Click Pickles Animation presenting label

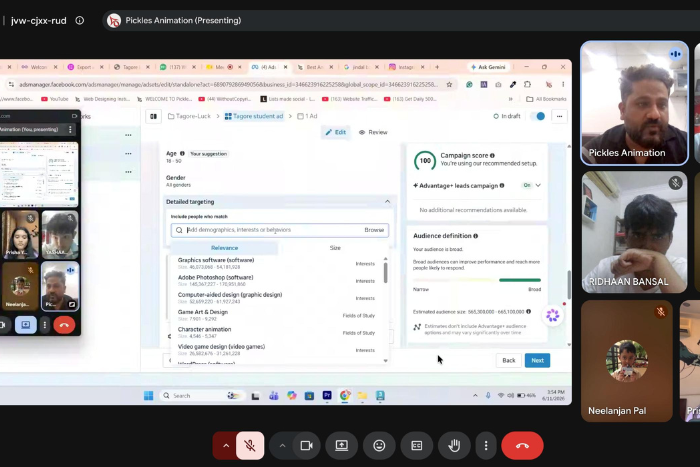(x=183, y=21)
